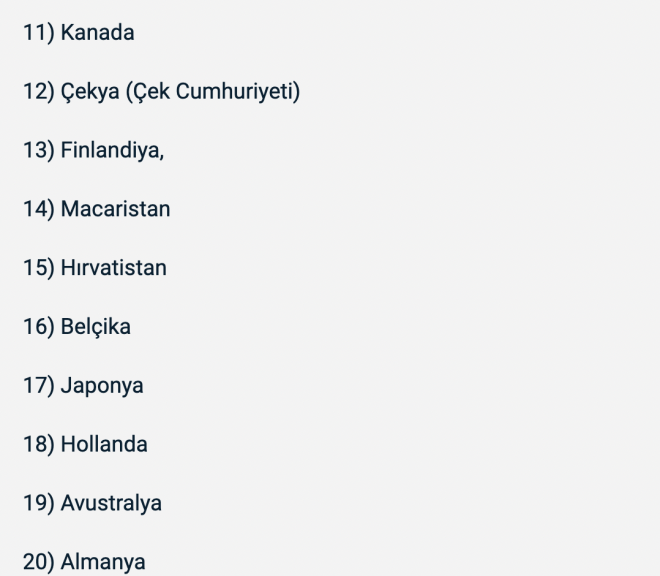Click the number 15 before Hırvatistan
The image size is (660, 576).
pos(36,269)
